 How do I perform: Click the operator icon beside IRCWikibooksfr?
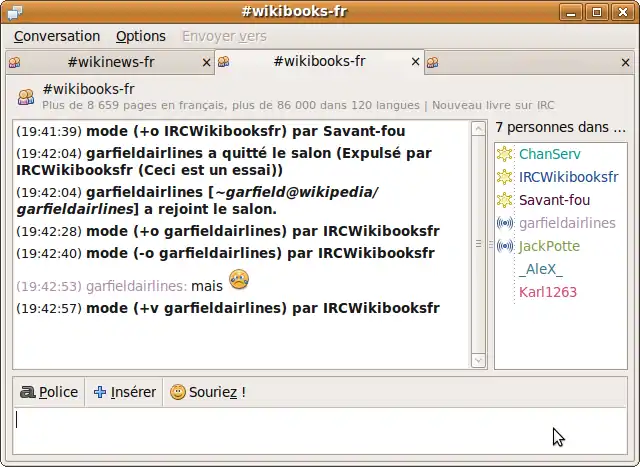(x=505, y=177)
